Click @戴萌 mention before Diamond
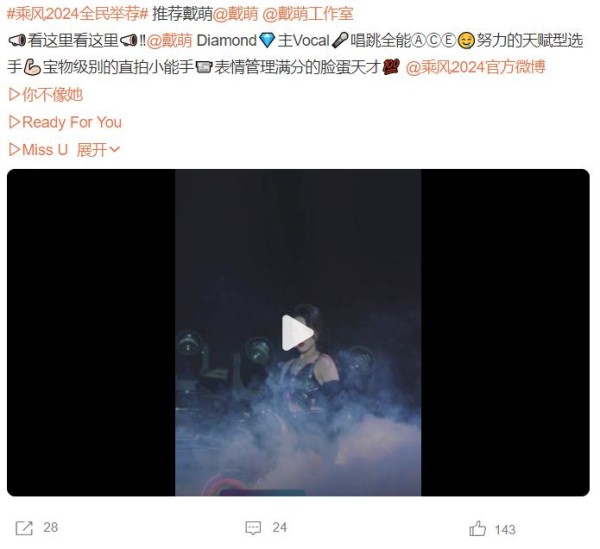The image size is (600, 549). 169,41
